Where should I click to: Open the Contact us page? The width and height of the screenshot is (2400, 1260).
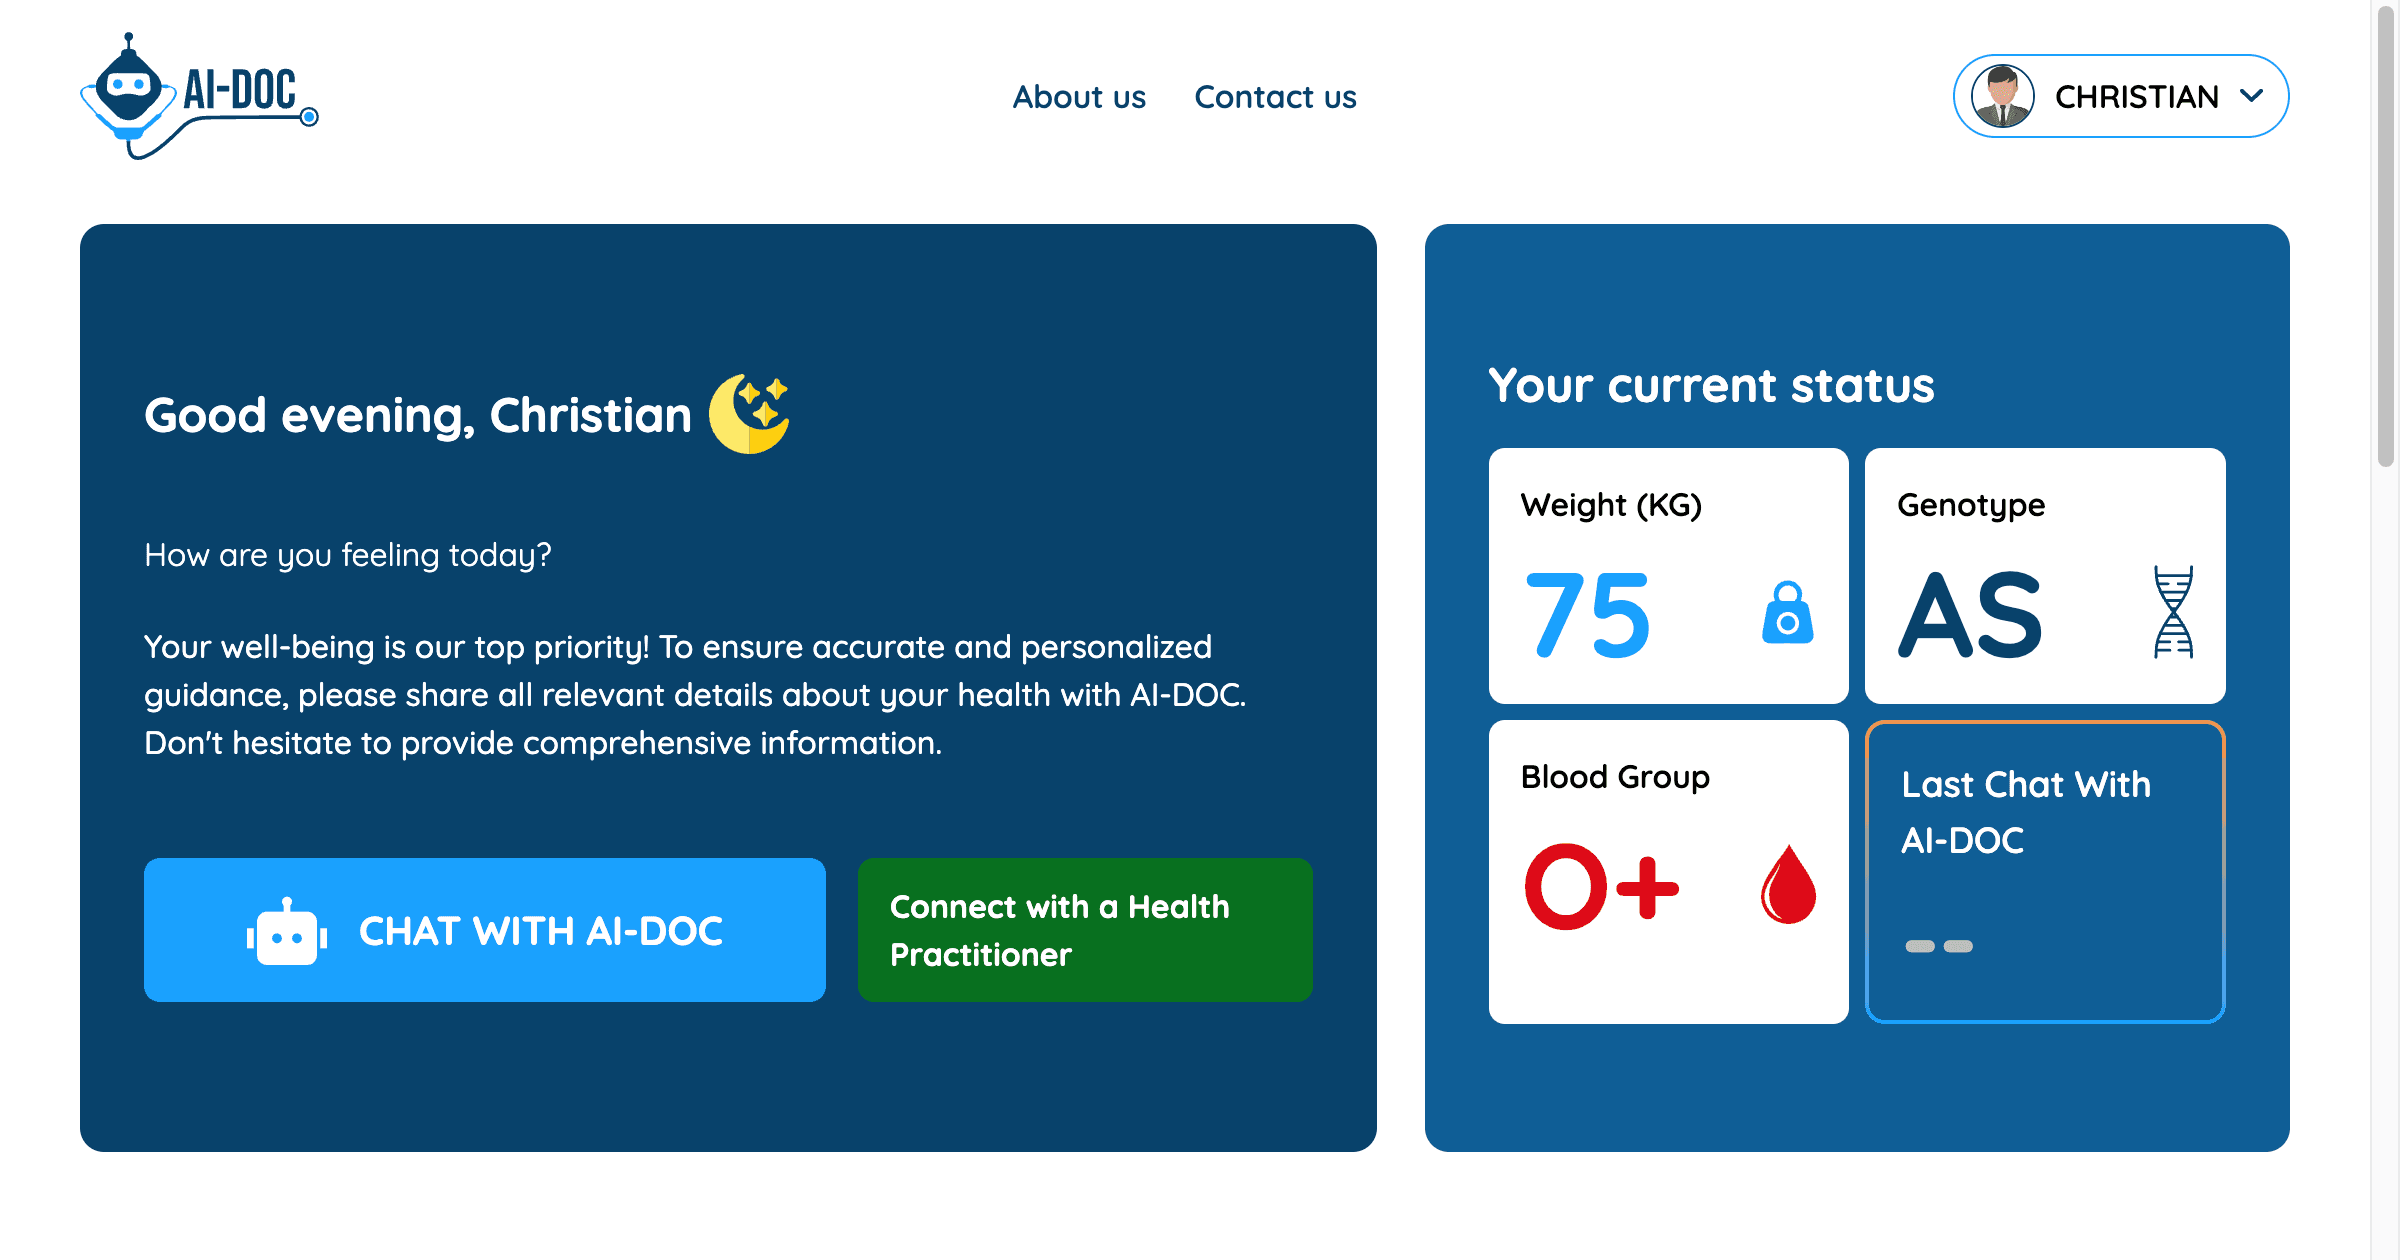point(1275,97)
